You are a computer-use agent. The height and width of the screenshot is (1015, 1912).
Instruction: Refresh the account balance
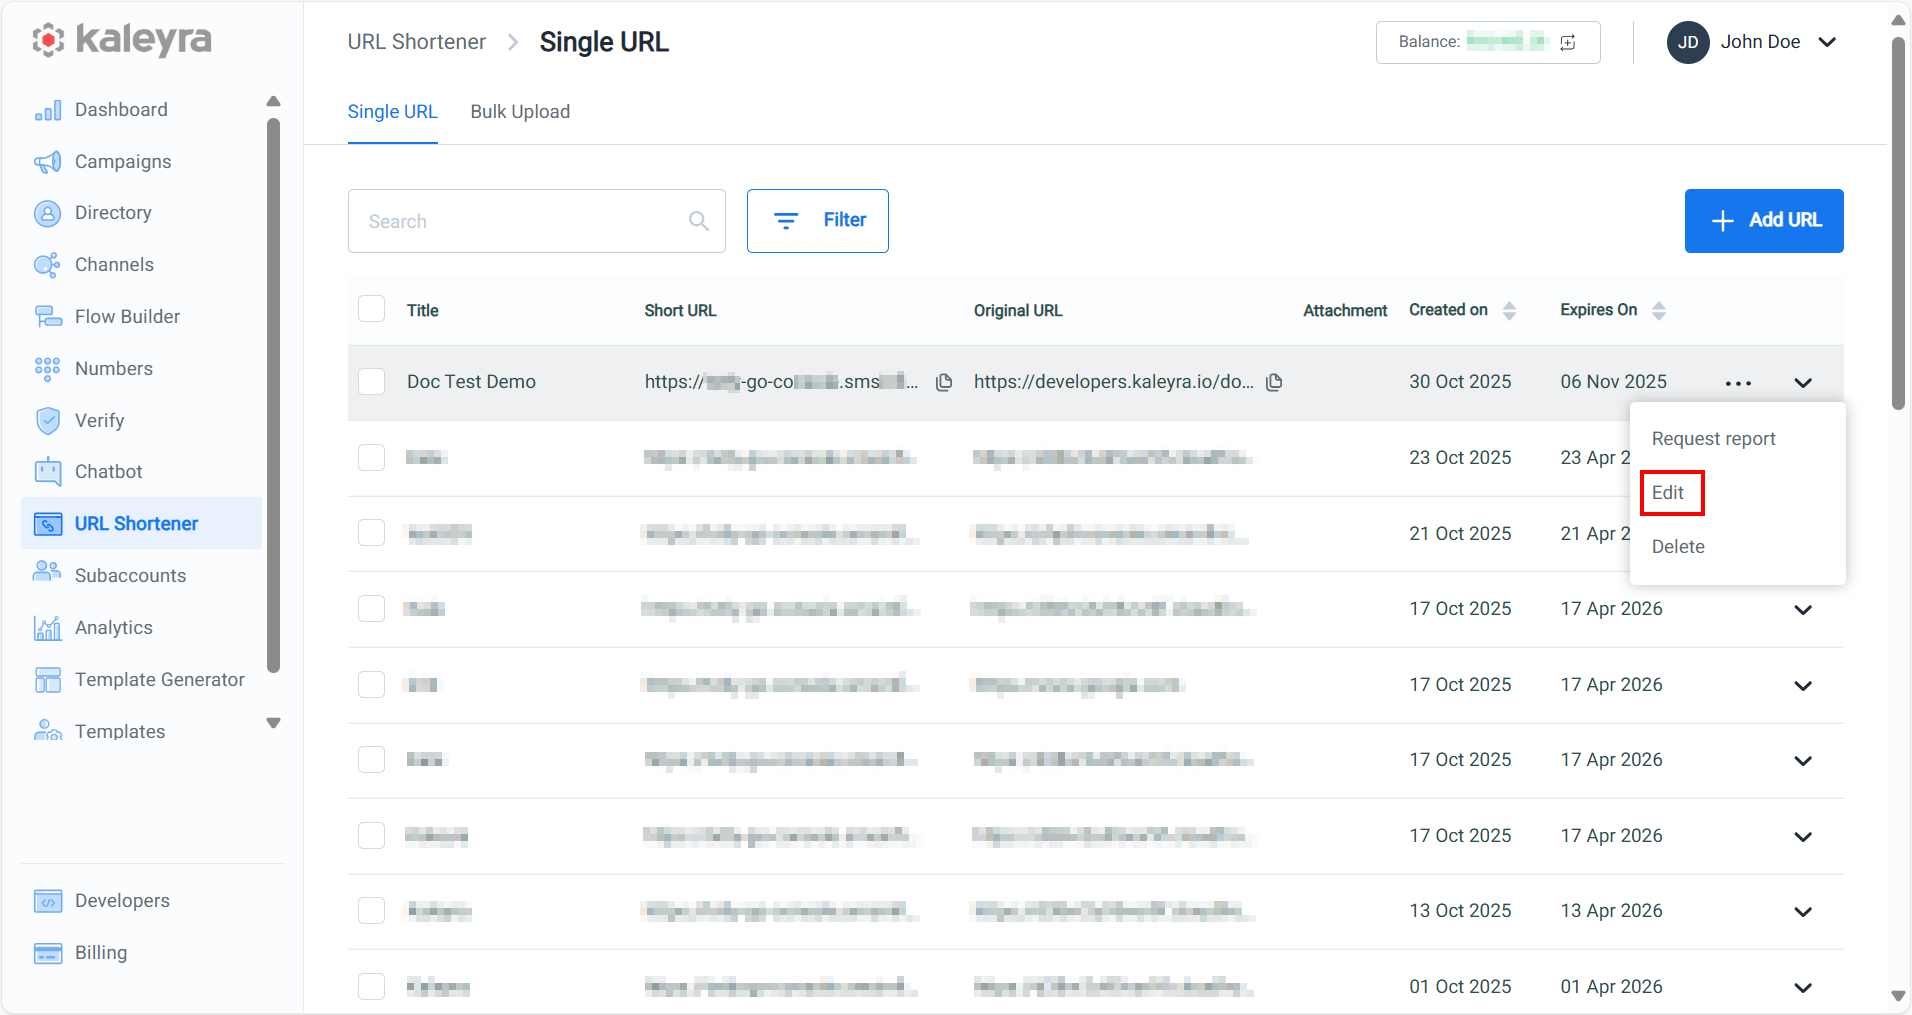pos(1568,42)
